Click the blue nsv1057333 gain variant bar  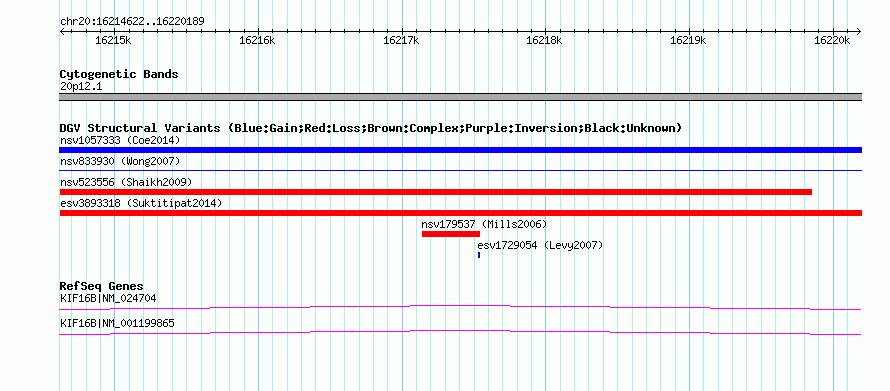point(460,150)
